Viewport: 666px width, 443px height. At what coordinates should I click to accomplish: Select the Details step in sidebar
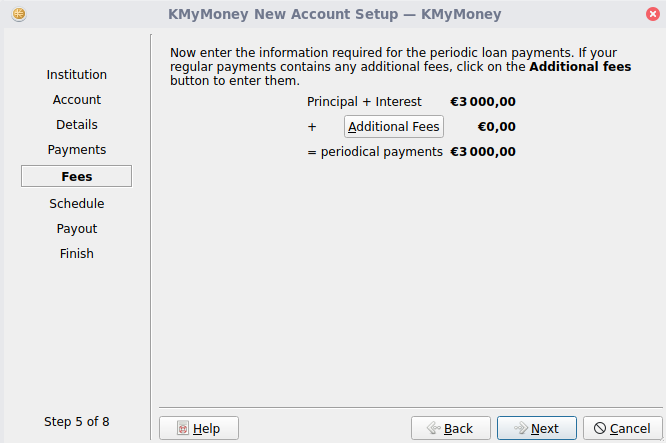coord(77,125)
